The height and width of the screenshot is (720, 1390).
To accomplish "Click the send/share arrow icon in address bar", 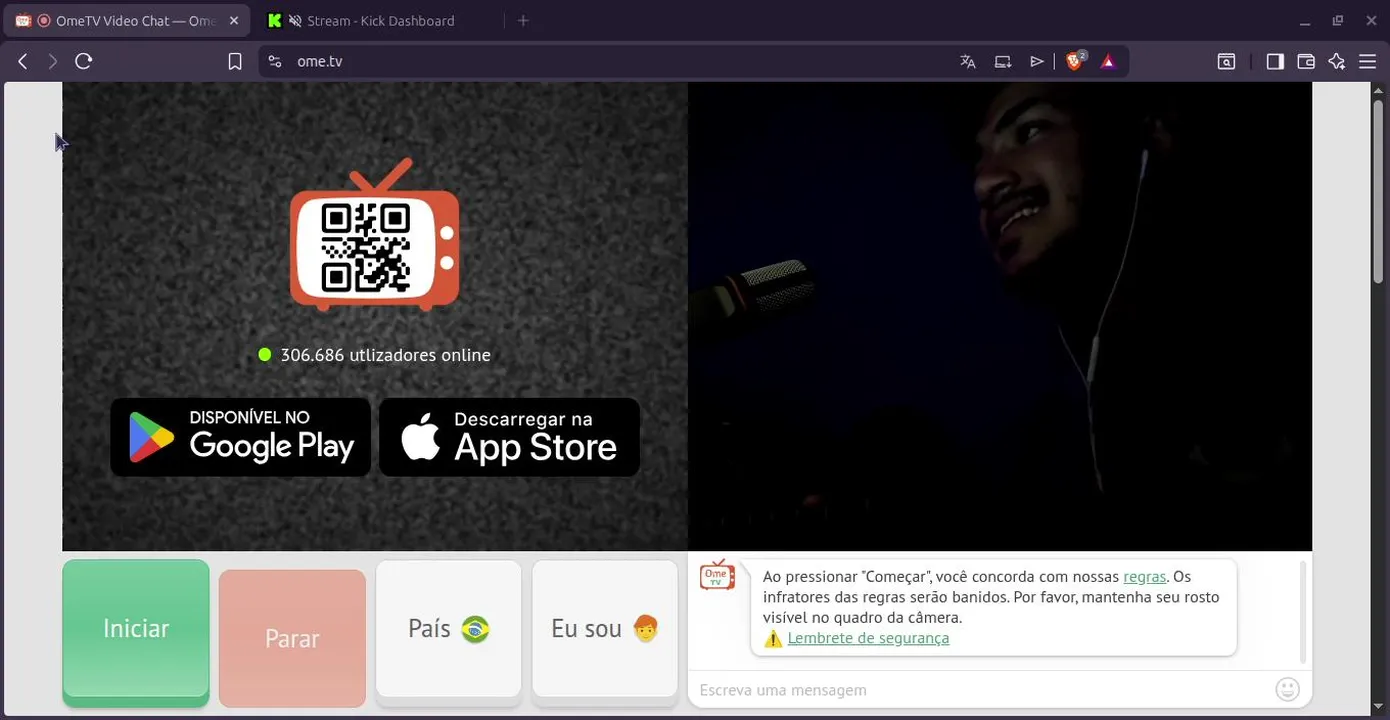I will pos(1037,61).
